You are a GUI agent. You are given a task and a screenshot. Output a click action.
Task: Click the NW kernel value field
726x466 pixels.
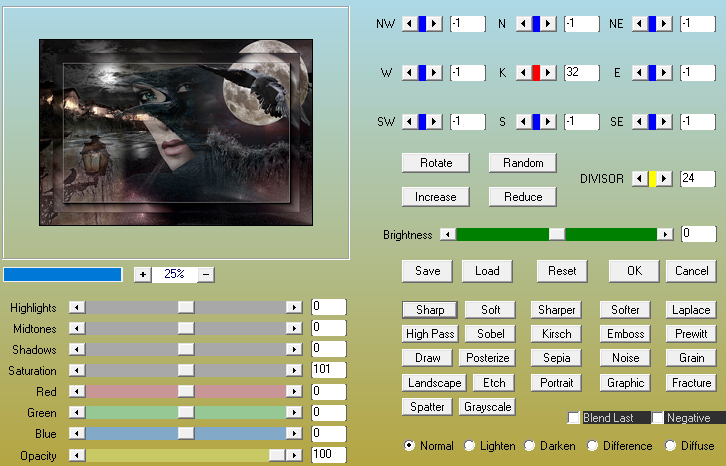[x=468, y=24]
